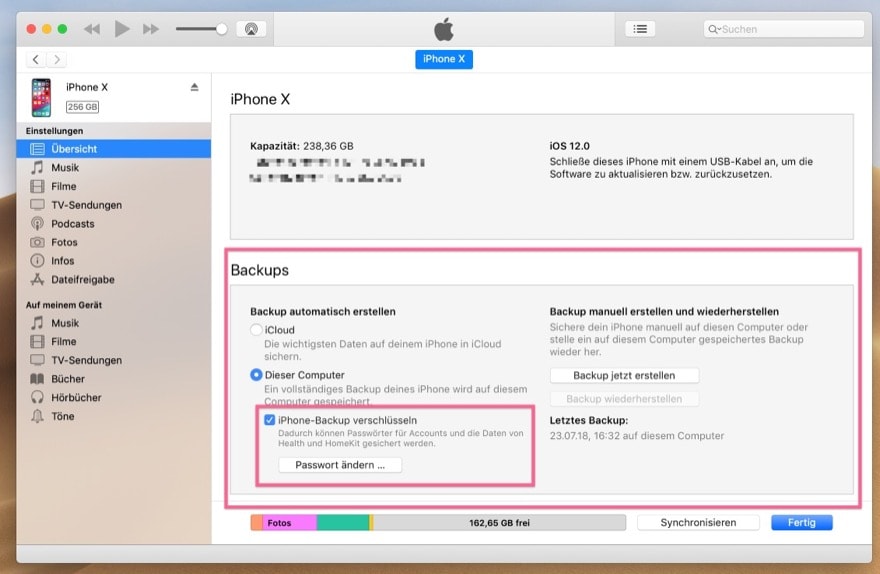Click the Synchronisieren button
The height and width of the screenshot is (574, 880).
(698, 522)
